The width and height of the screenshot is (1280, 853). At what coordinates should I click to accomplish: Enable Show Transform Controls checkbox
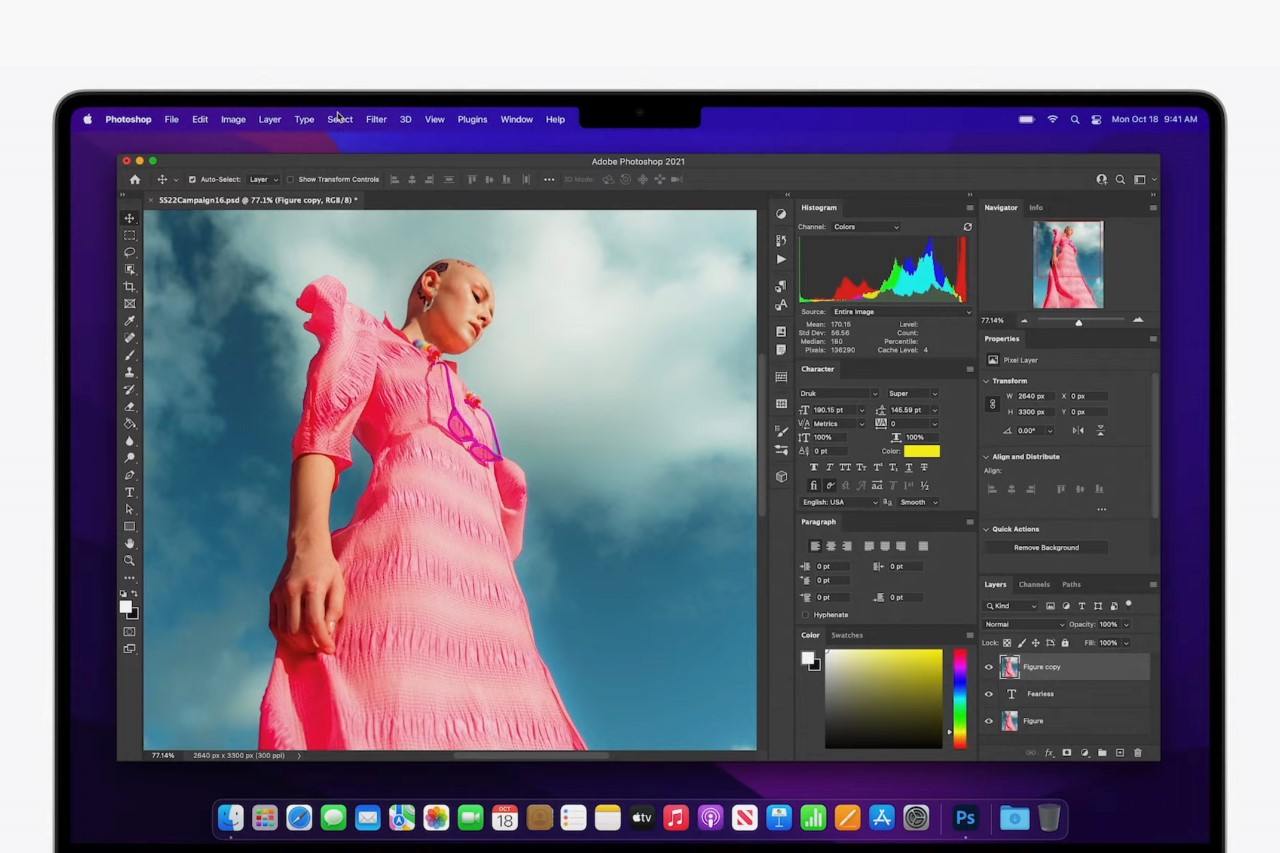pyautogui.click(x=290, y=180)
